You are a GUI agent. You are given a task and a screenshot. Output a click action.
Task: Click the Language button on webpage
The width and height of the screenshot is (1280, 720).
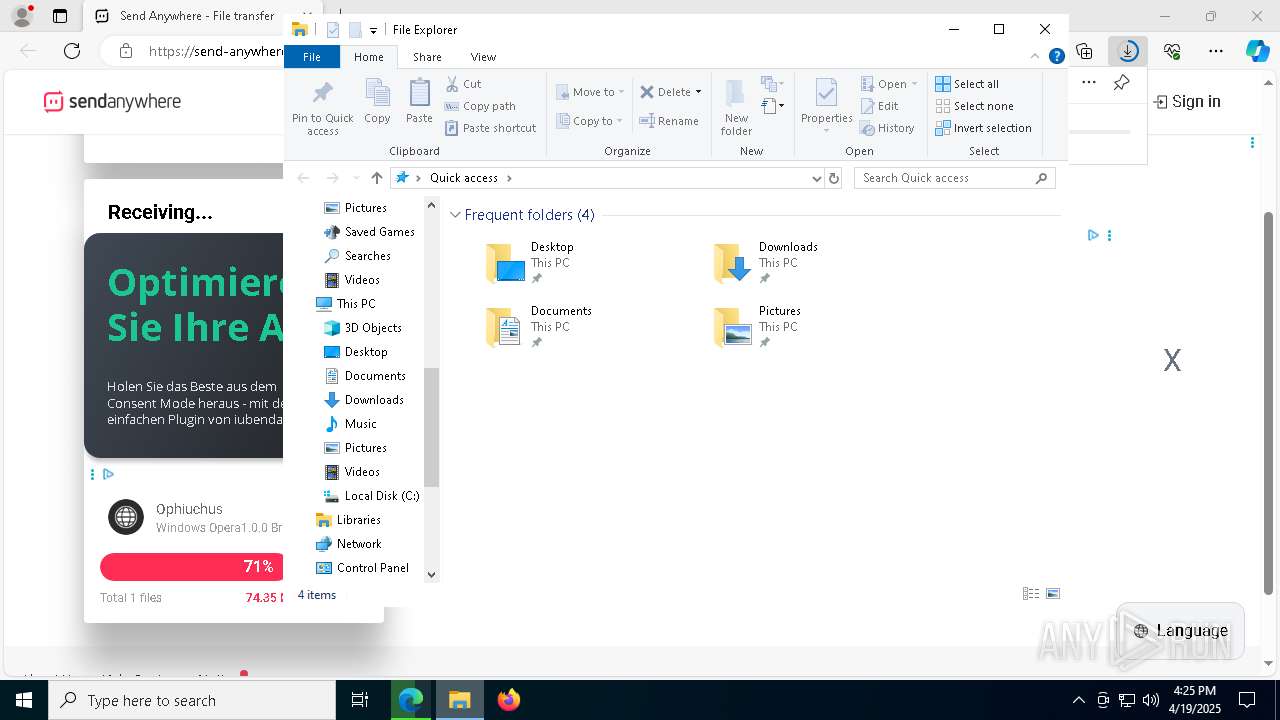pos(1180,630)
